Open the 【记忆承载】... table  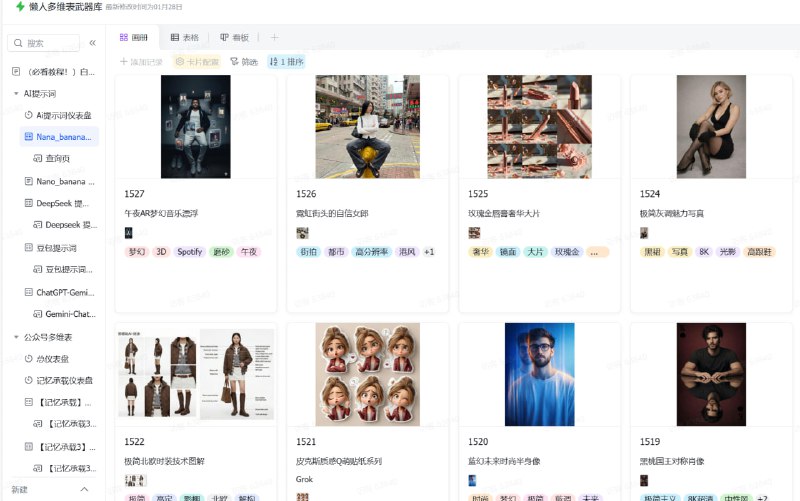coord(58,403)
